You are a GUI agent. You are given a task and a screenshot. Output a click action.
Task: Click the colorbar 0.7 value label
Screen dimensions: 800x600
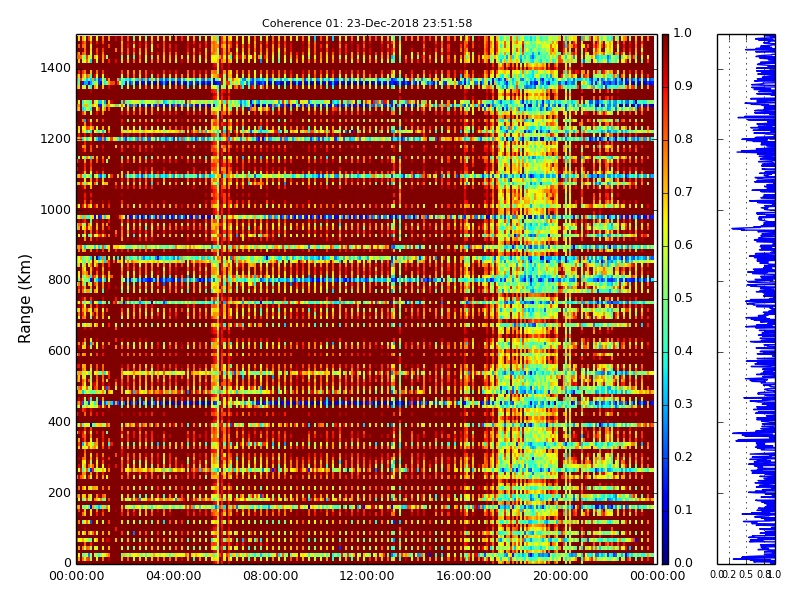tap(682, 192)
